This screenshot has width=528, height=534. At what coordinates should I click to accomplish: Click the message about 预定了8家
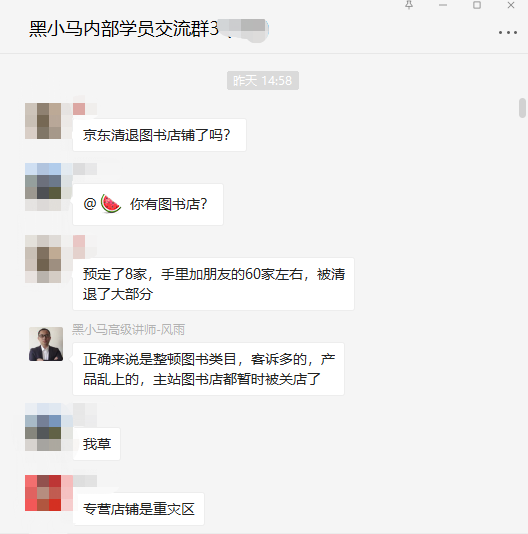[213, 284]
